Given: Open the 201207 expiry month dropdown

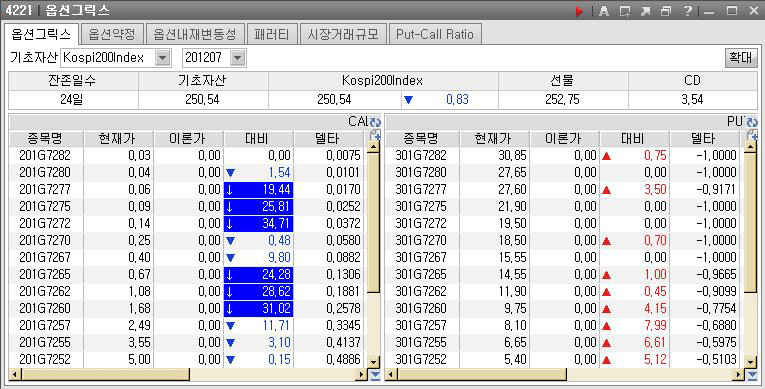Looking at the screenshot, I should pyautogui.click(x=237, y=58).
